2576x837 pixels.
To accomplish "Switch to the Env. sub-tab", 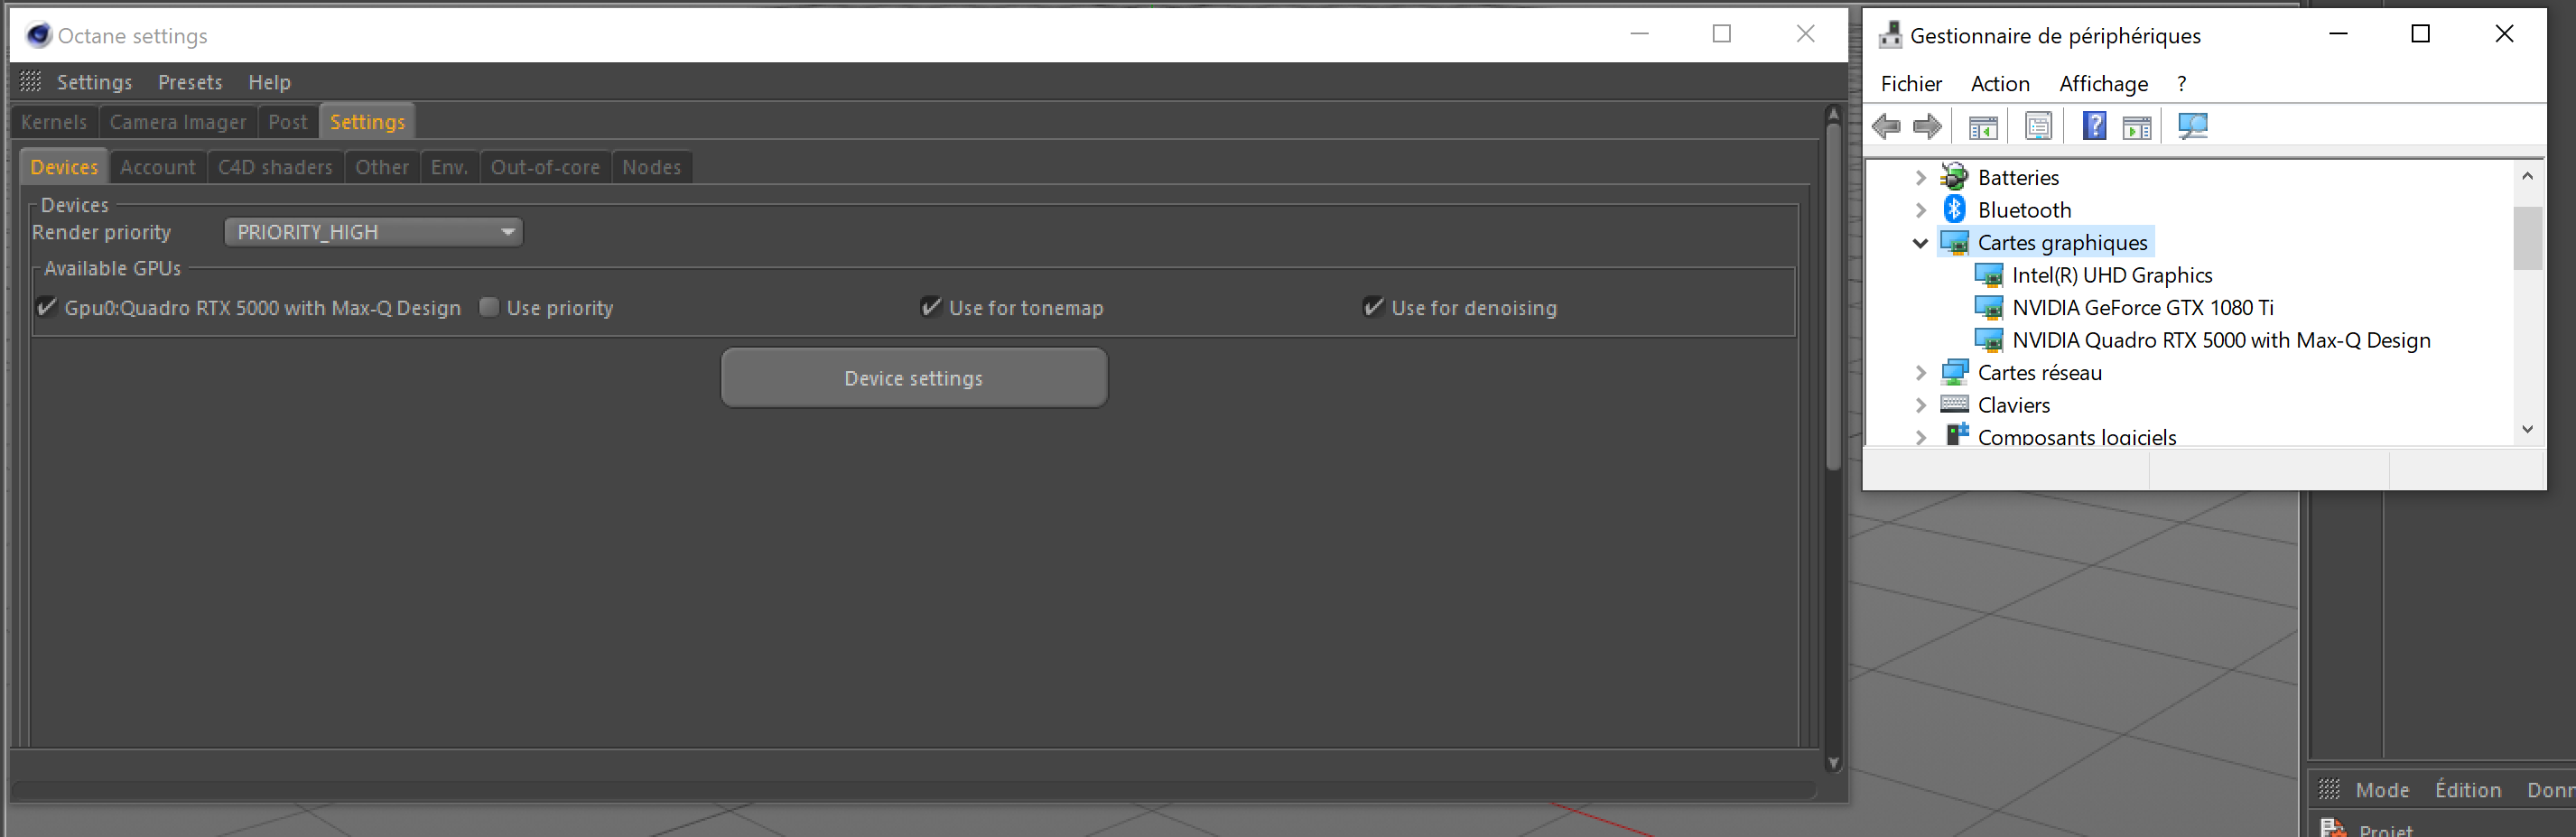I will [449, 167].
